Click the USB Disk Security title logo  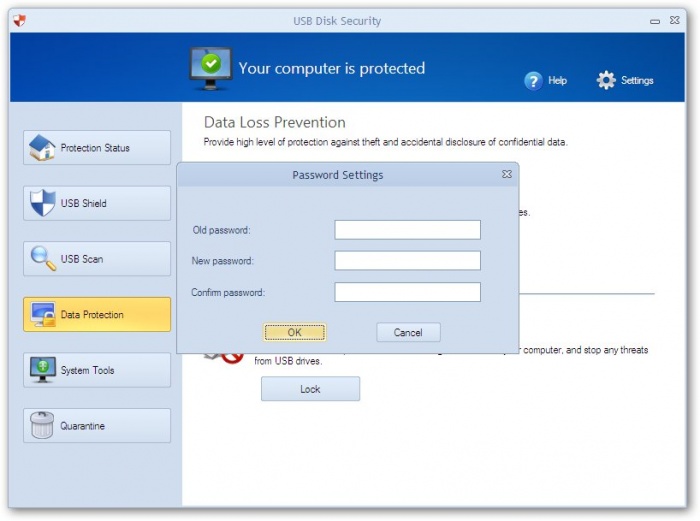coord(19,21)
